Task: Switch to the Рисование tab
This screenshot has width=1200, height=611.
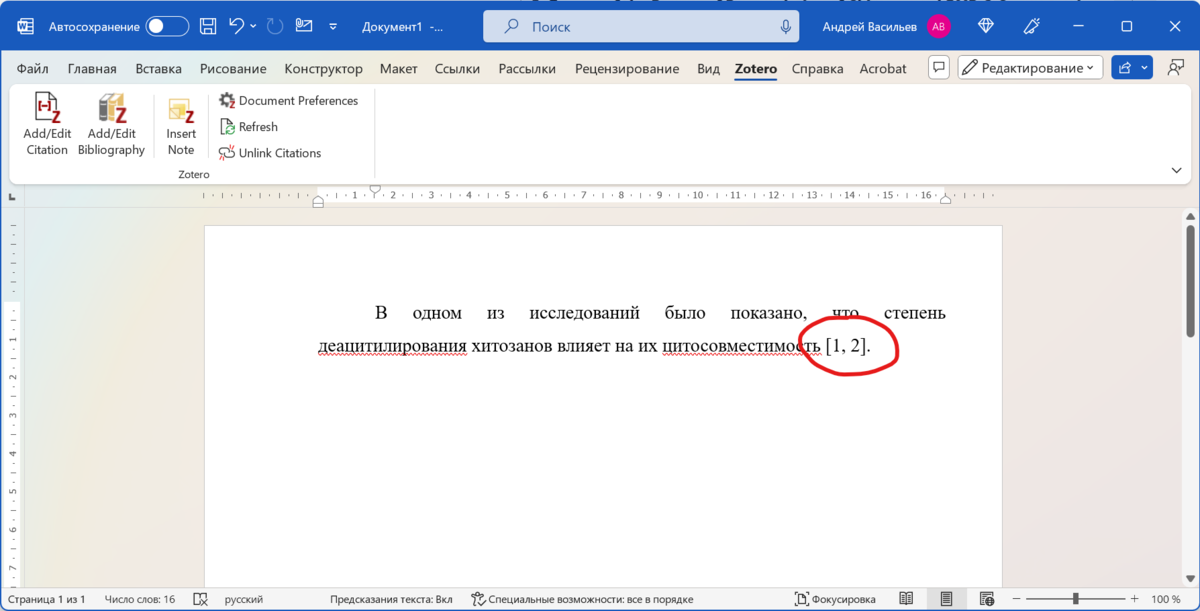Action: coord(233,69)
